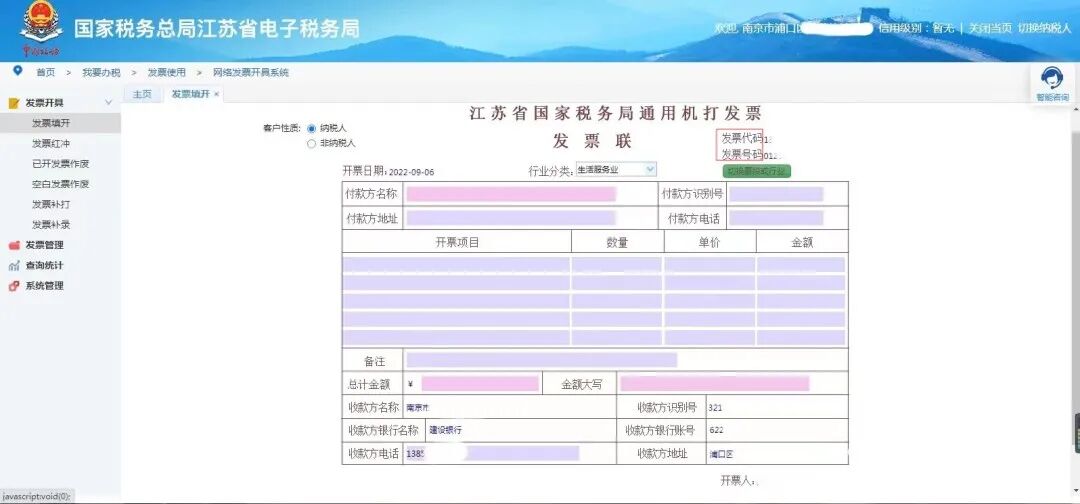This screenshot has width=1080, height=504.
Task: Expand 发票管理 section
Action: pyautogui.click(x=45, y=245)
